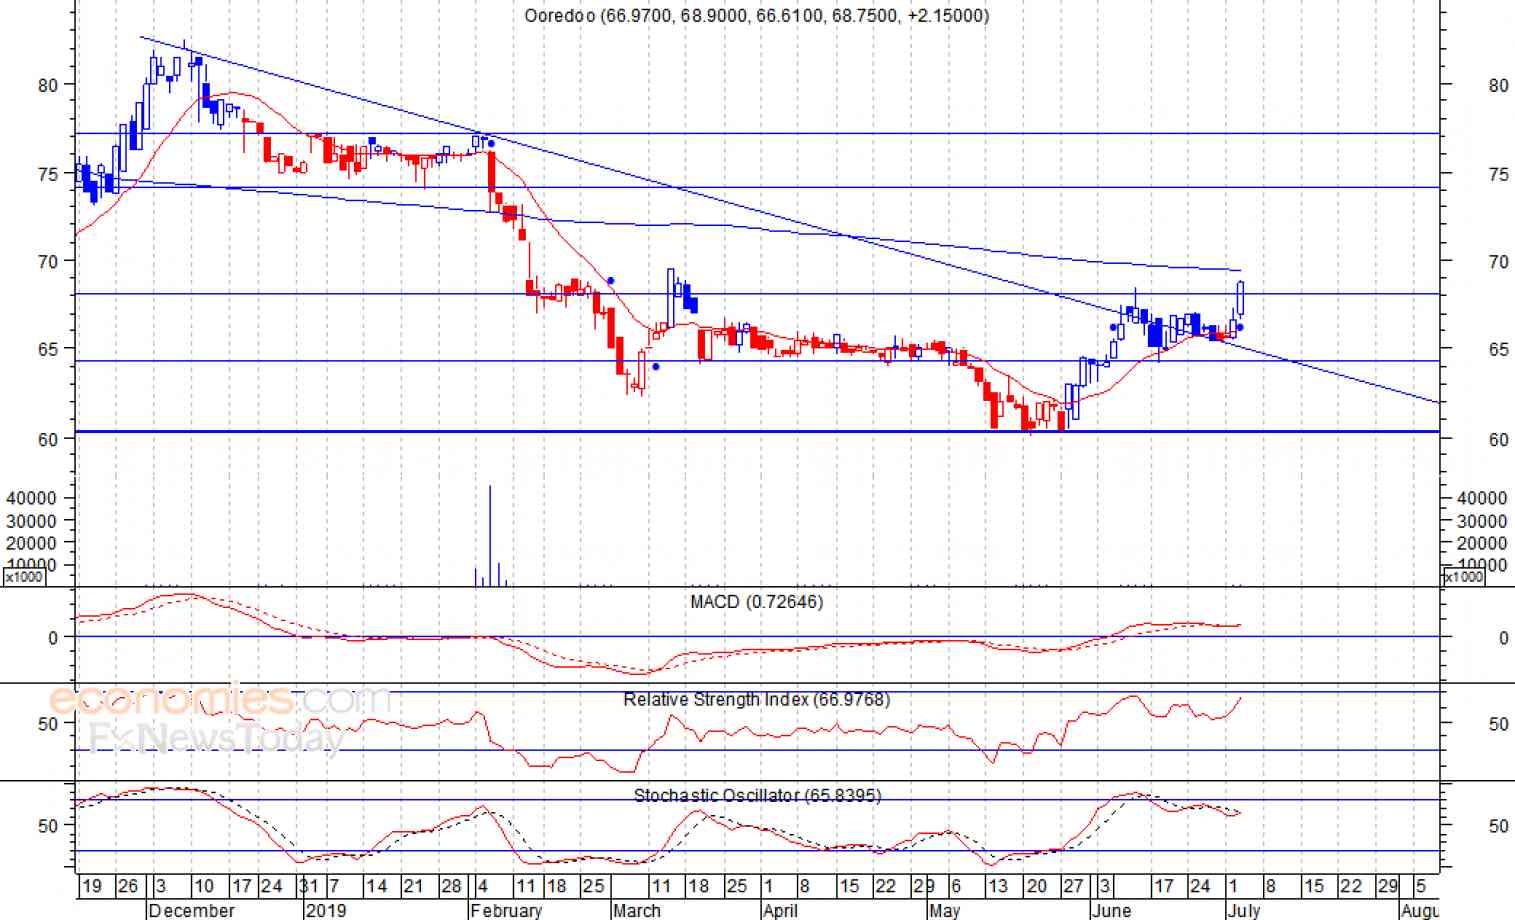Select the 65 value on right price axis
This screenshot has height=920, width=1515.
click(1498, 350)
